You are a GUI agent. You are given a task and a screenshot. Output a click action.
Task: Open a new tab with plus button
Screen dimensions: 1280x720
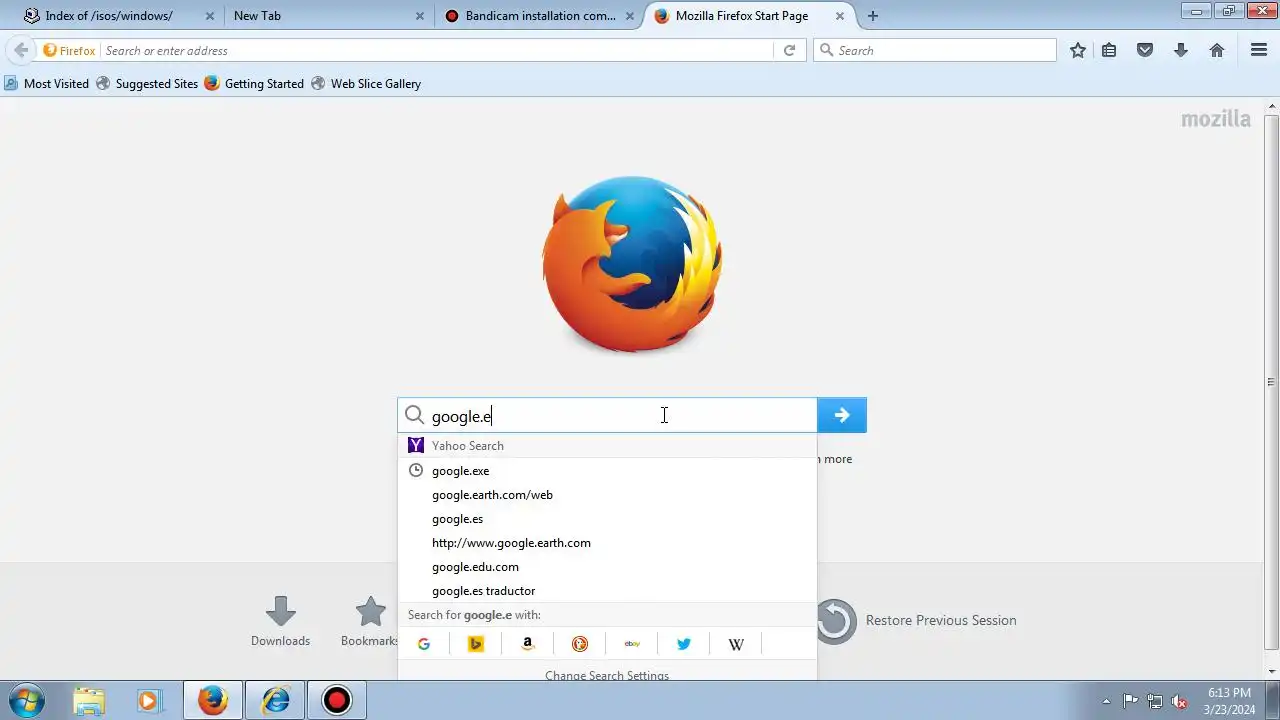pos(873,16)
